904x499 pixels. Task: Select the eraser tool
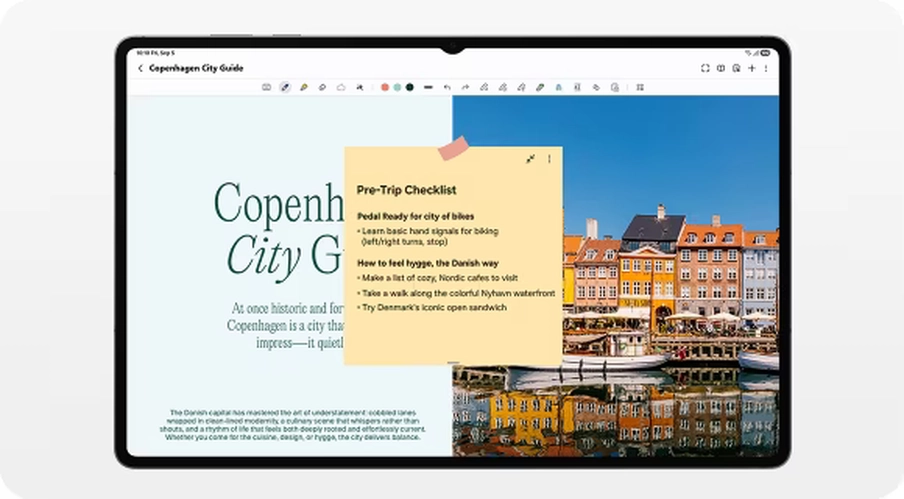(x=322, y=88)
